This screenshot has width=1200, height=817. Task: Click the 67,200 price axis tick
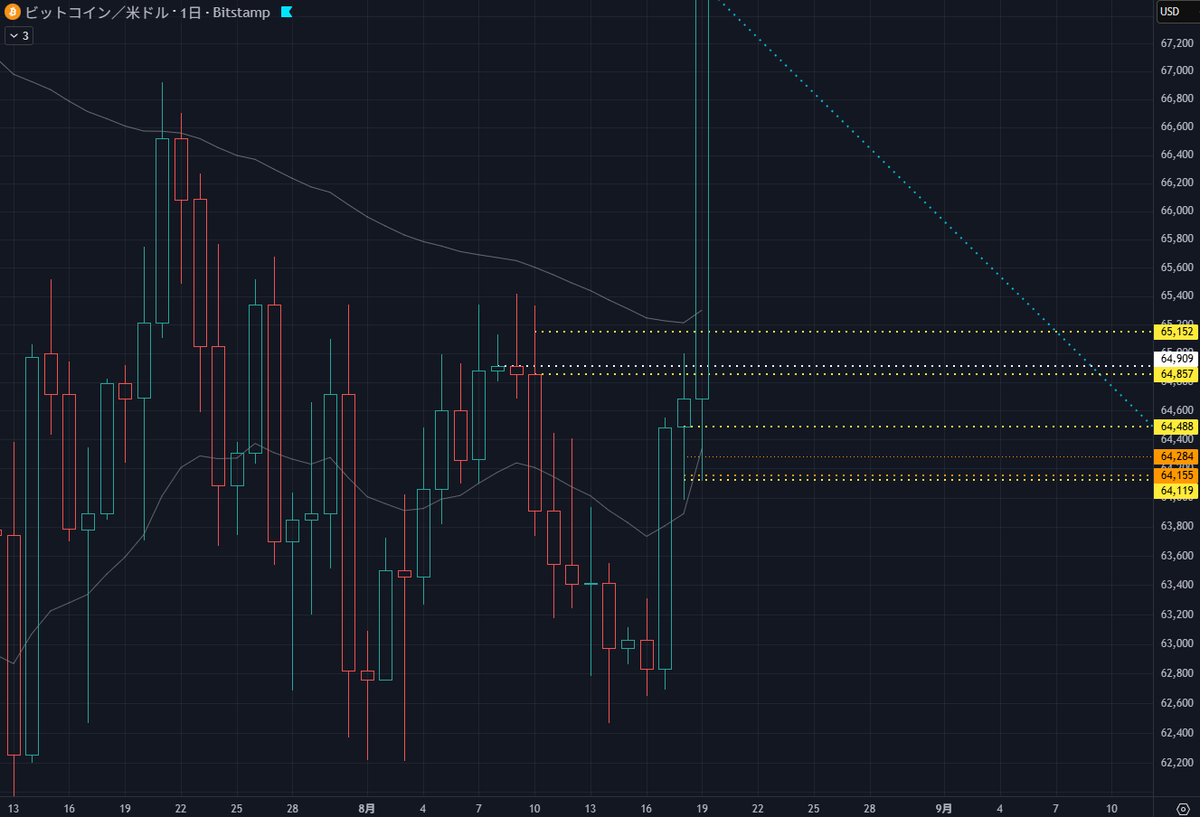1176,42
